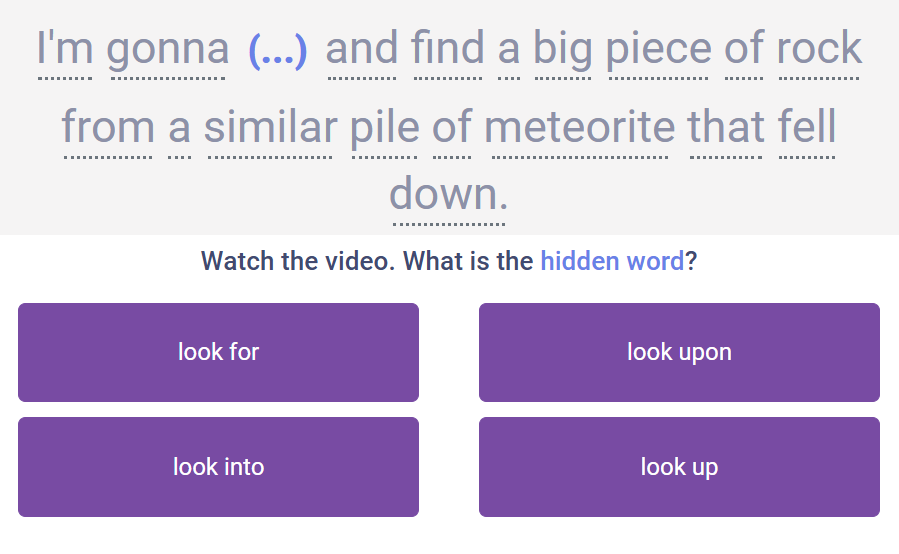Answer with "look up"
The image size is (899, 554).
[679, 467]
